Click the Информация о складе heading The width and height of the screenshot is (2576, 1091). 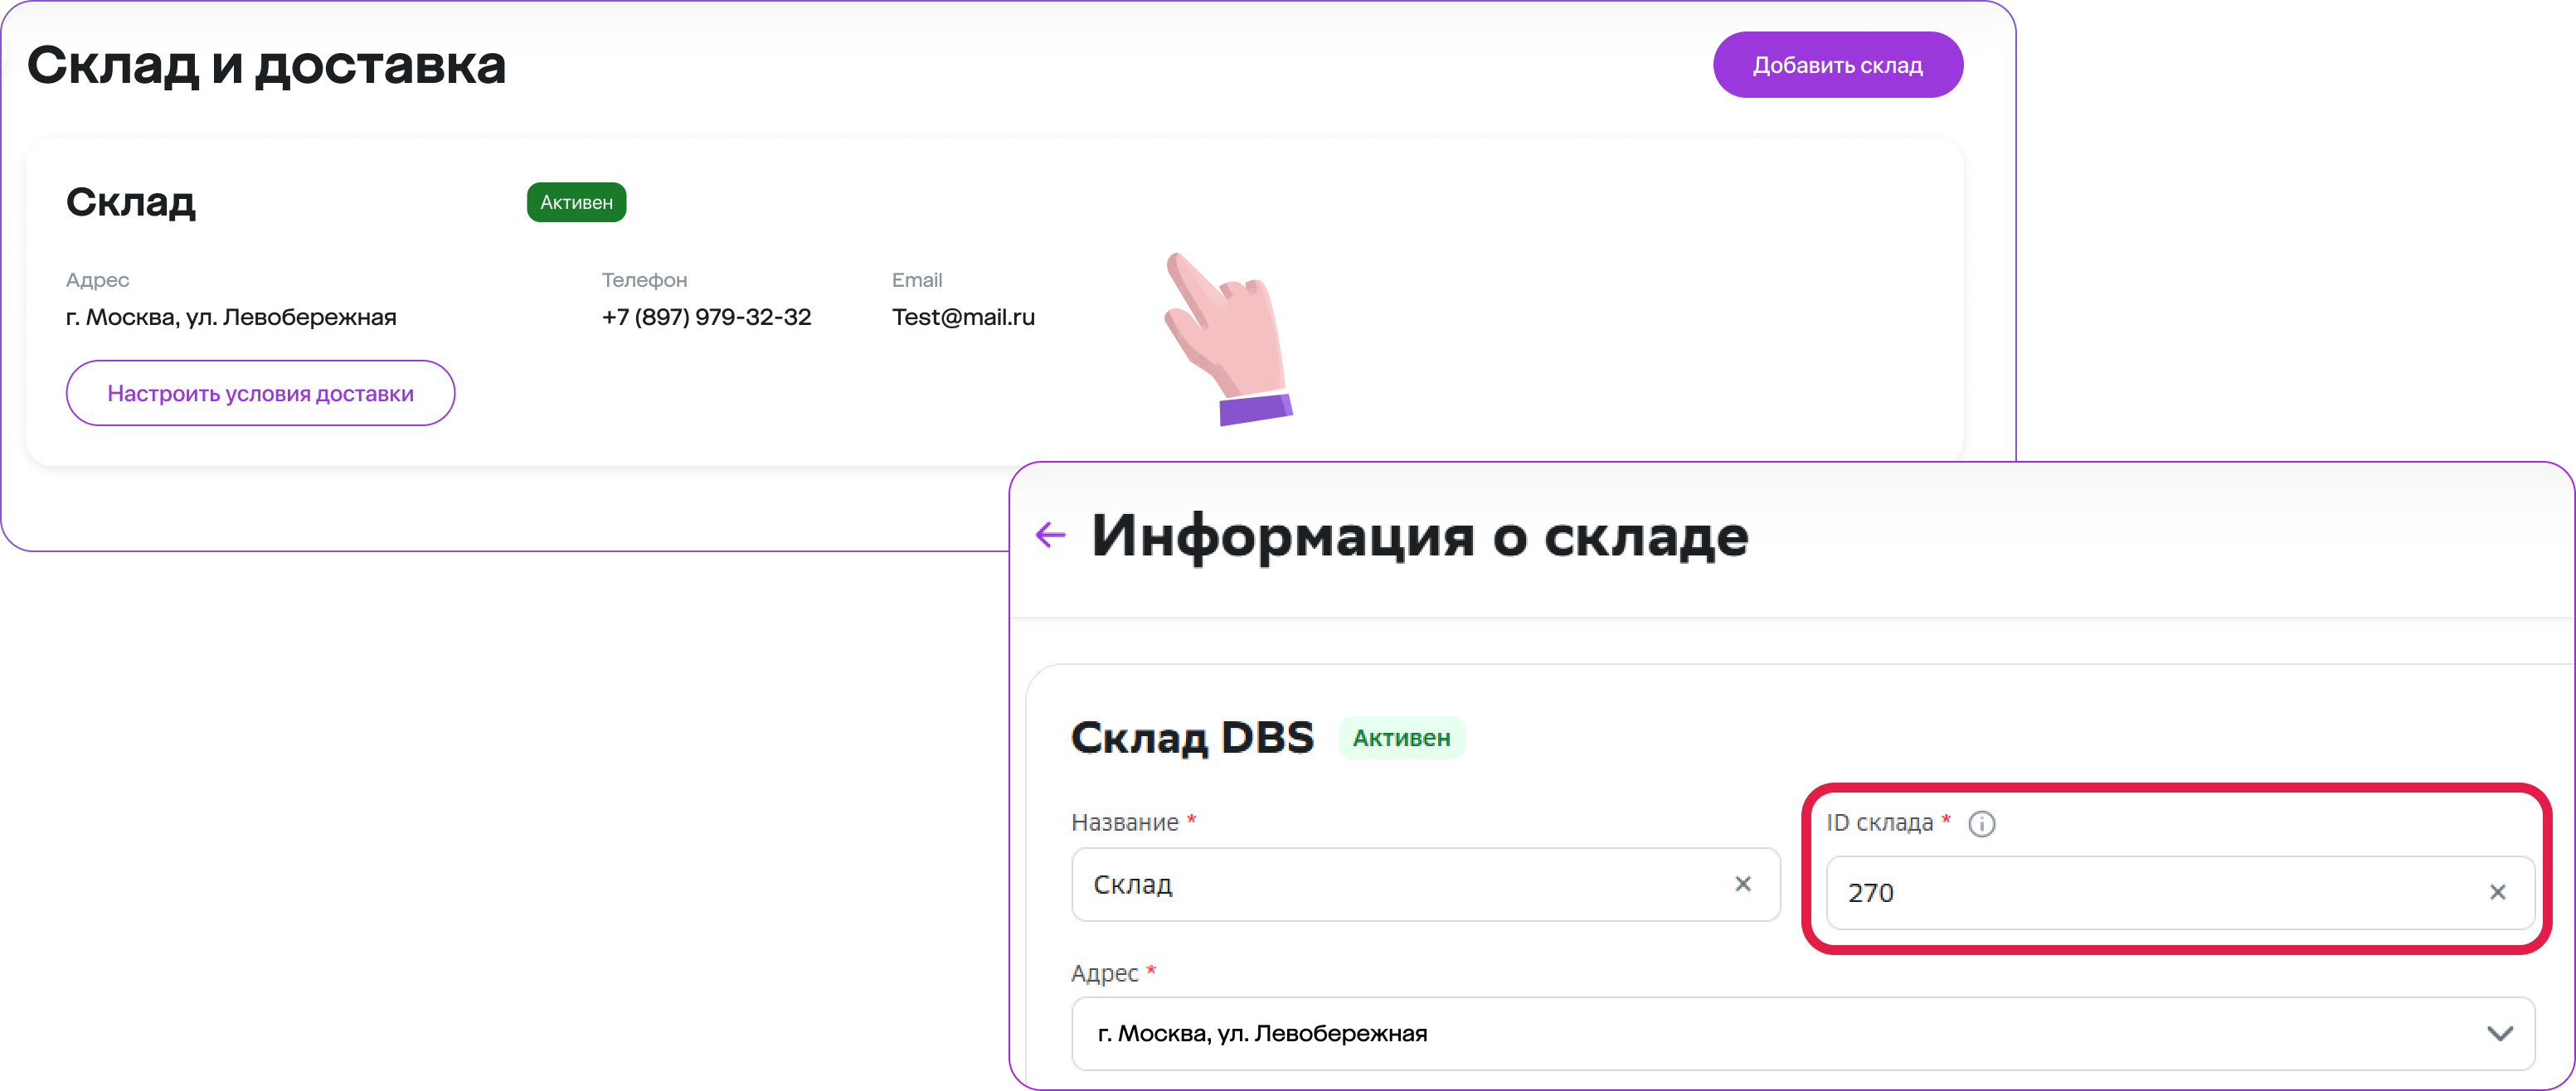tap(1420, 537)
